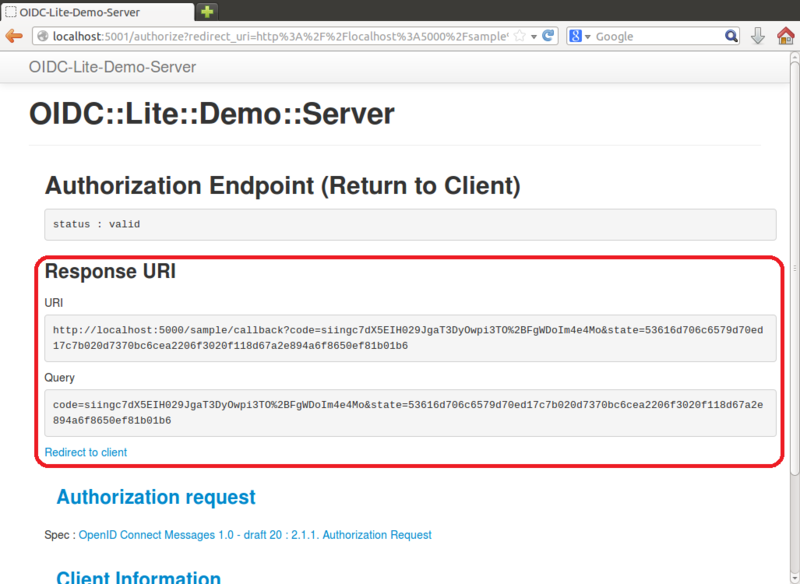The width and height of the screenshot is (800, 584).
Task: Follow the Redirect to client link
Action: tap(86, 452)
